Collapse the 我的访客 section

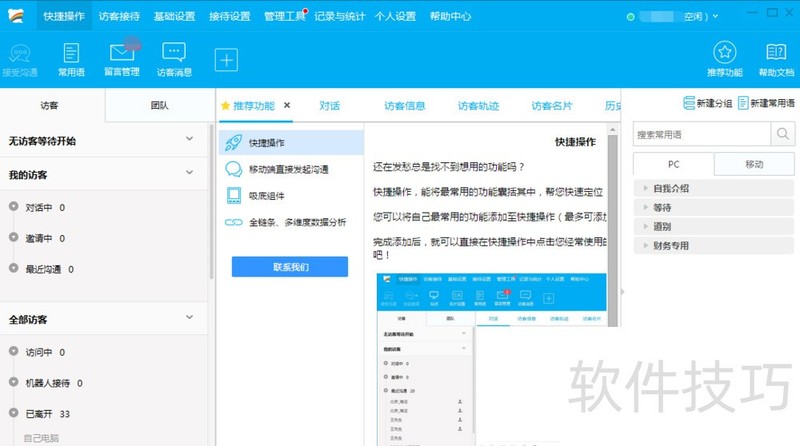tap(190, 175)
